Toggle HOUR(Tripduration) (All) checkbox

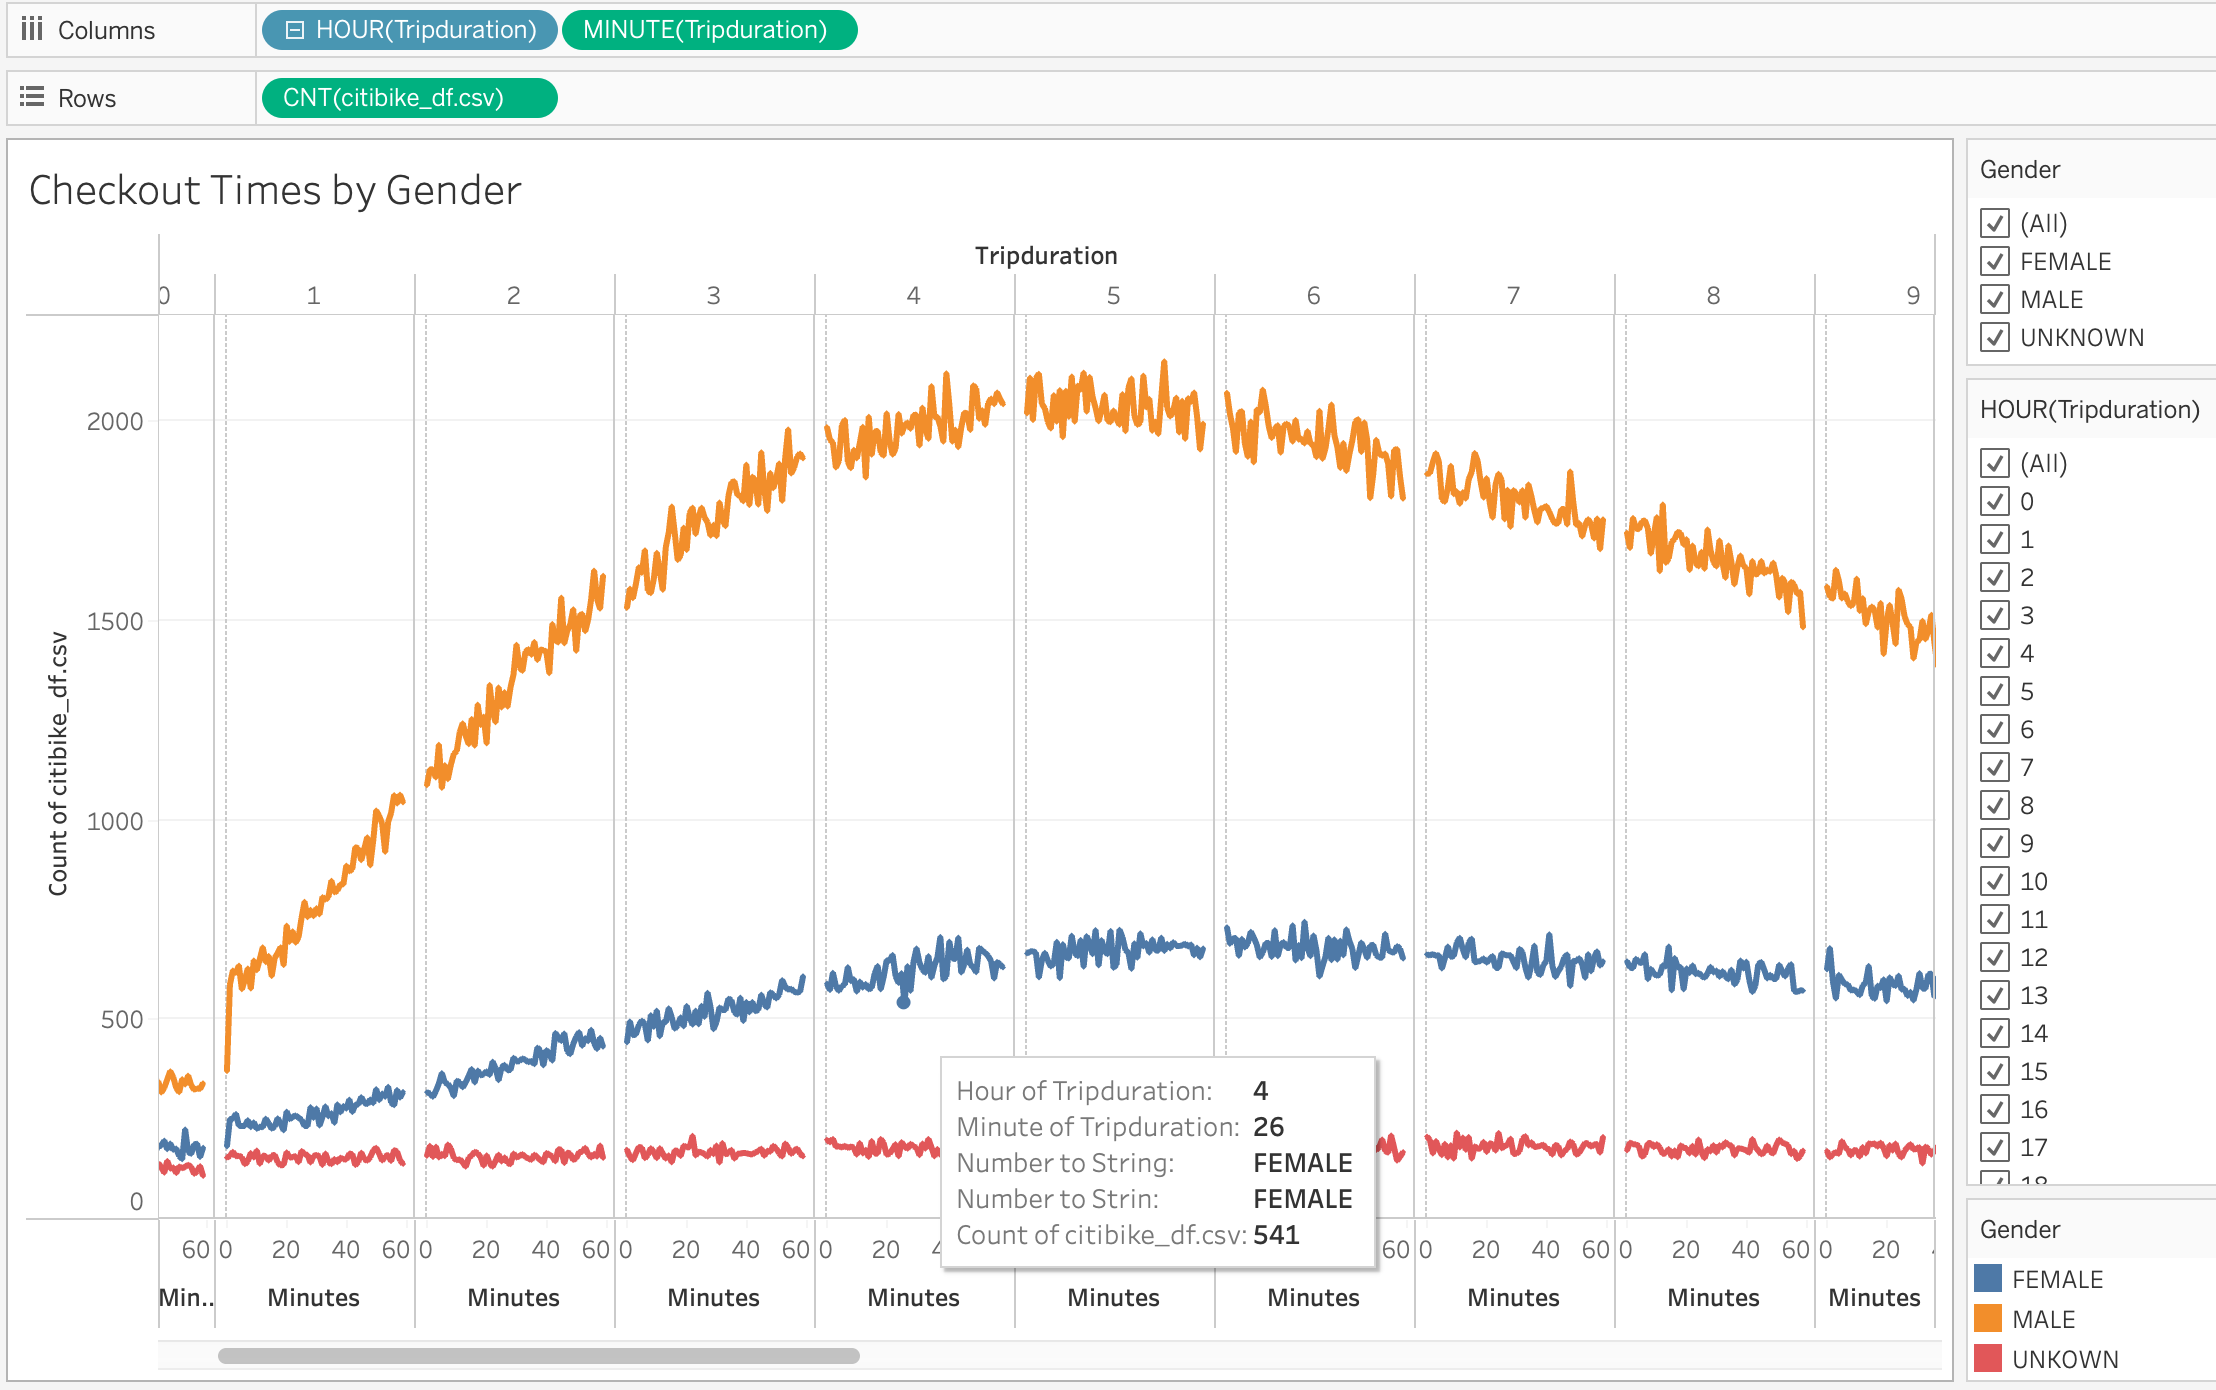(x=1995, y=463)
